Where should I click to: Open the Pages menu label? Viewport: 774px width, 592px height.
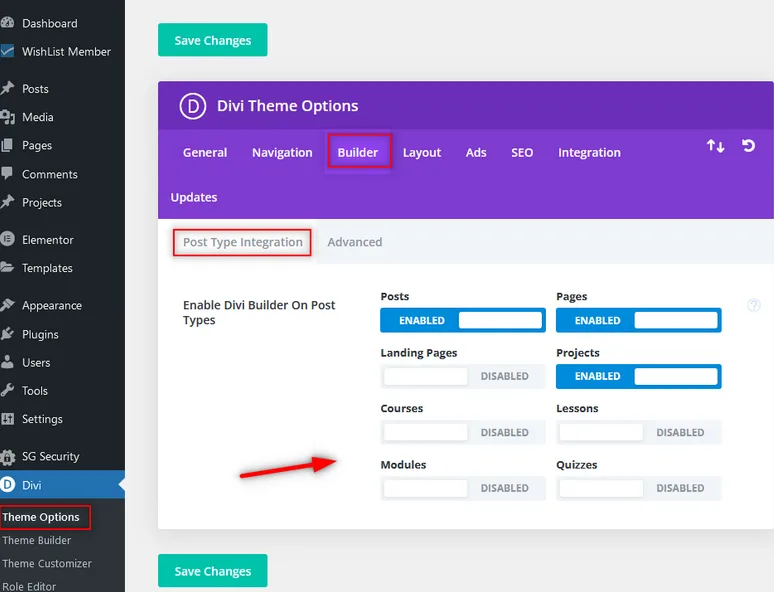pos(37,145)
